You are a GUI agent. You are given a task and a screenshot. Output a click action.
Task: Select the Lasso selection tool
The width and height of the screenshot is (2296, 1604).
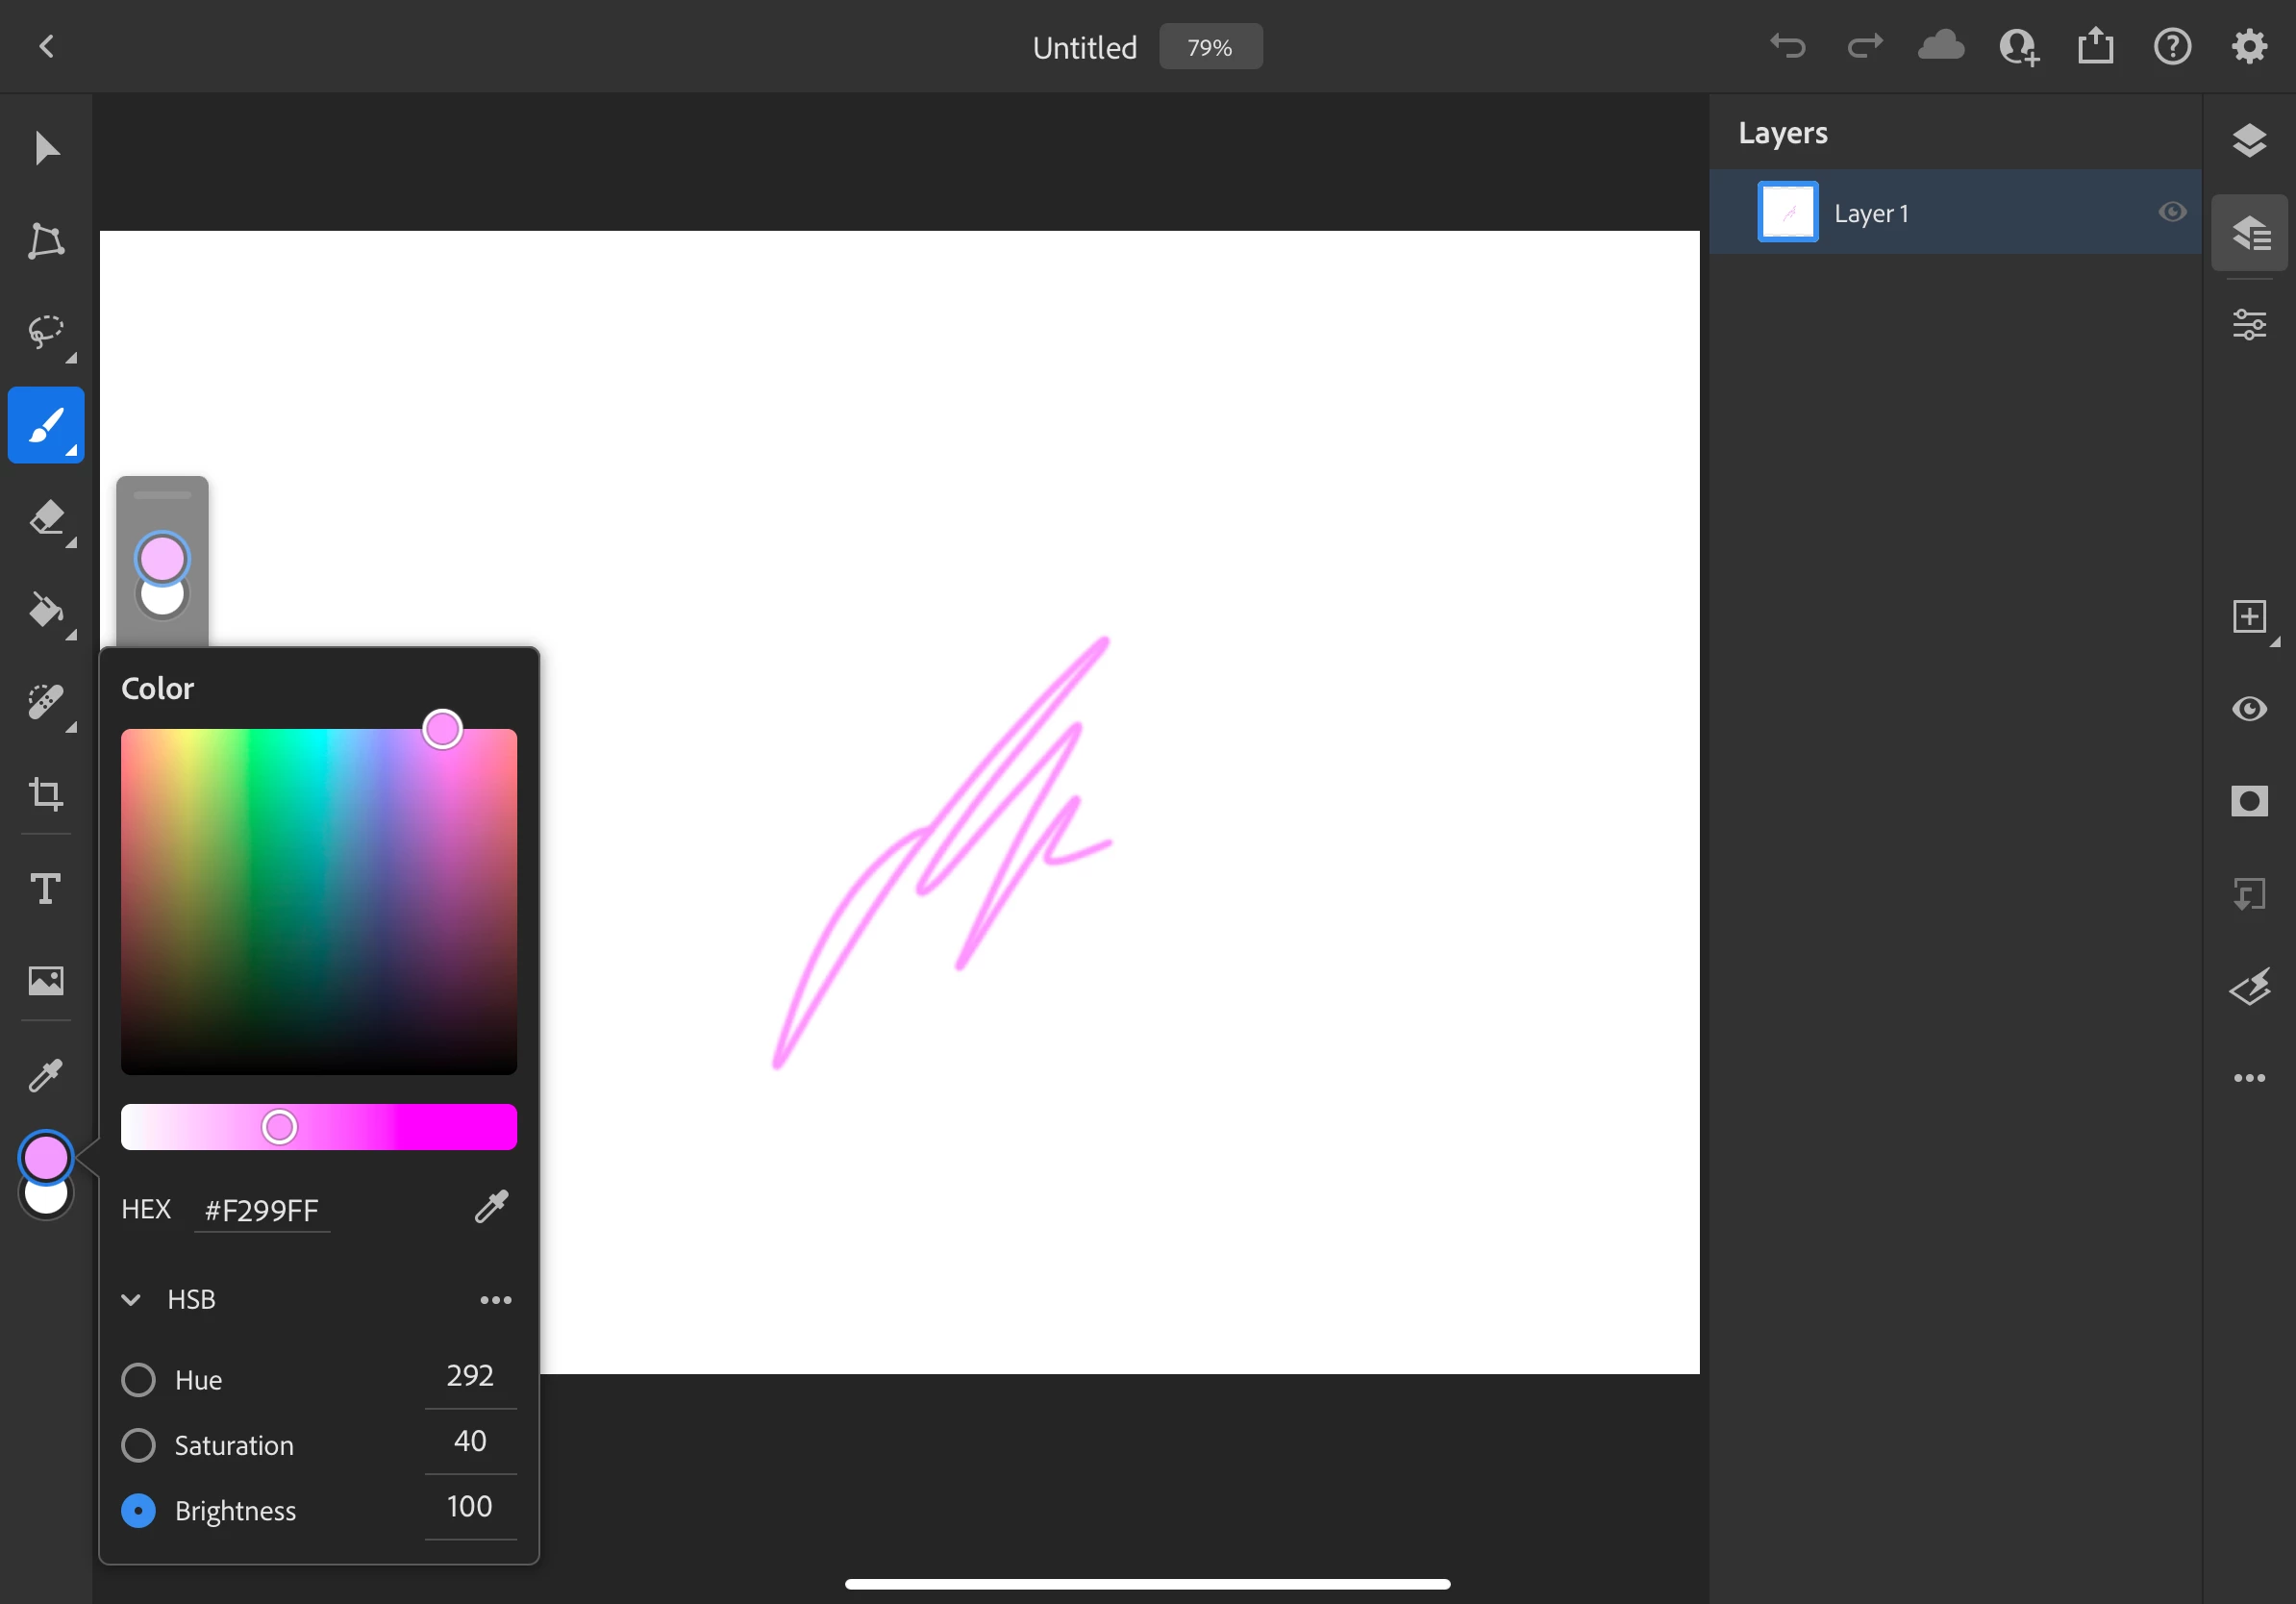pyautogui.click(x=45, y=331)
